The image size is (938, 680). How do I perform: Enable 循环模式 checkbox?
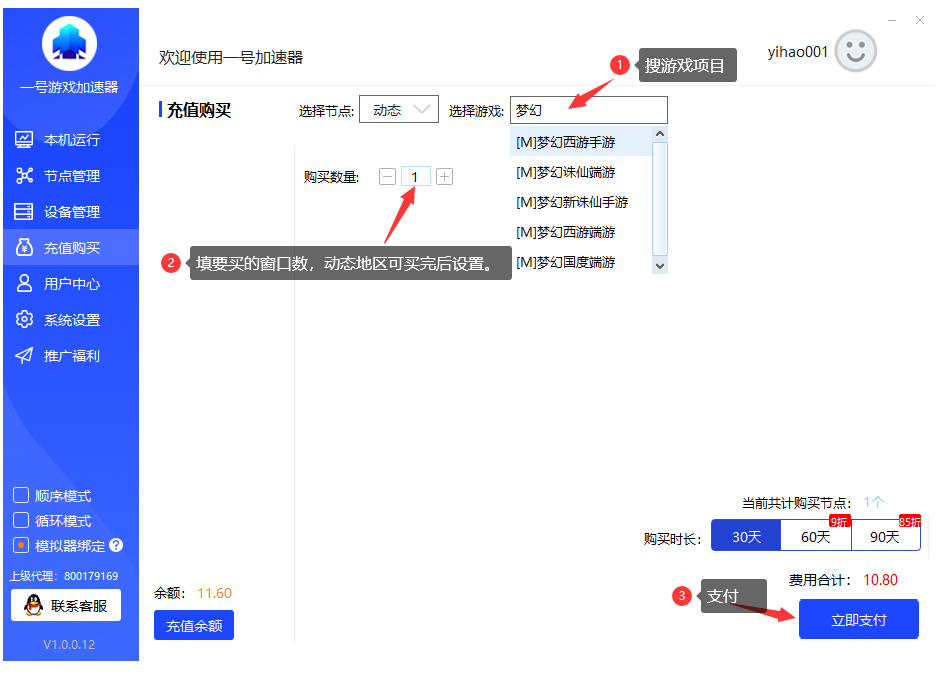21,520
